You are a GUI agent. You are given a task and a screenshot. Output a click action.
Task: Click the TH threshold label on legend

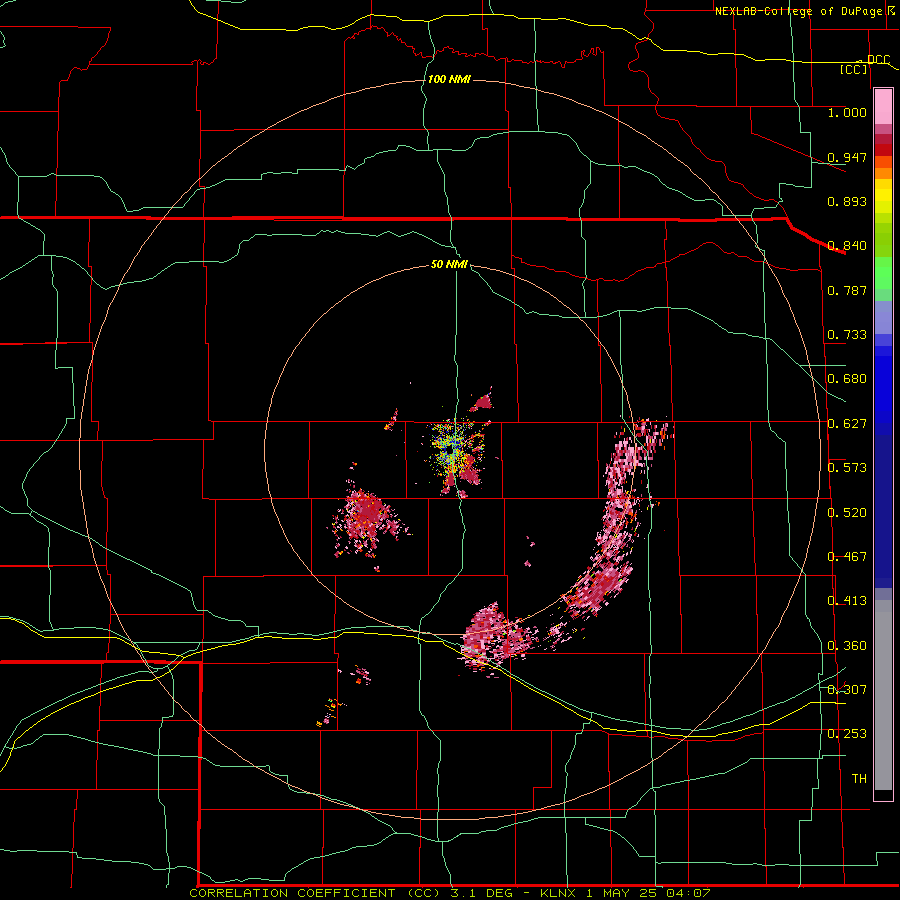(859, 779)
